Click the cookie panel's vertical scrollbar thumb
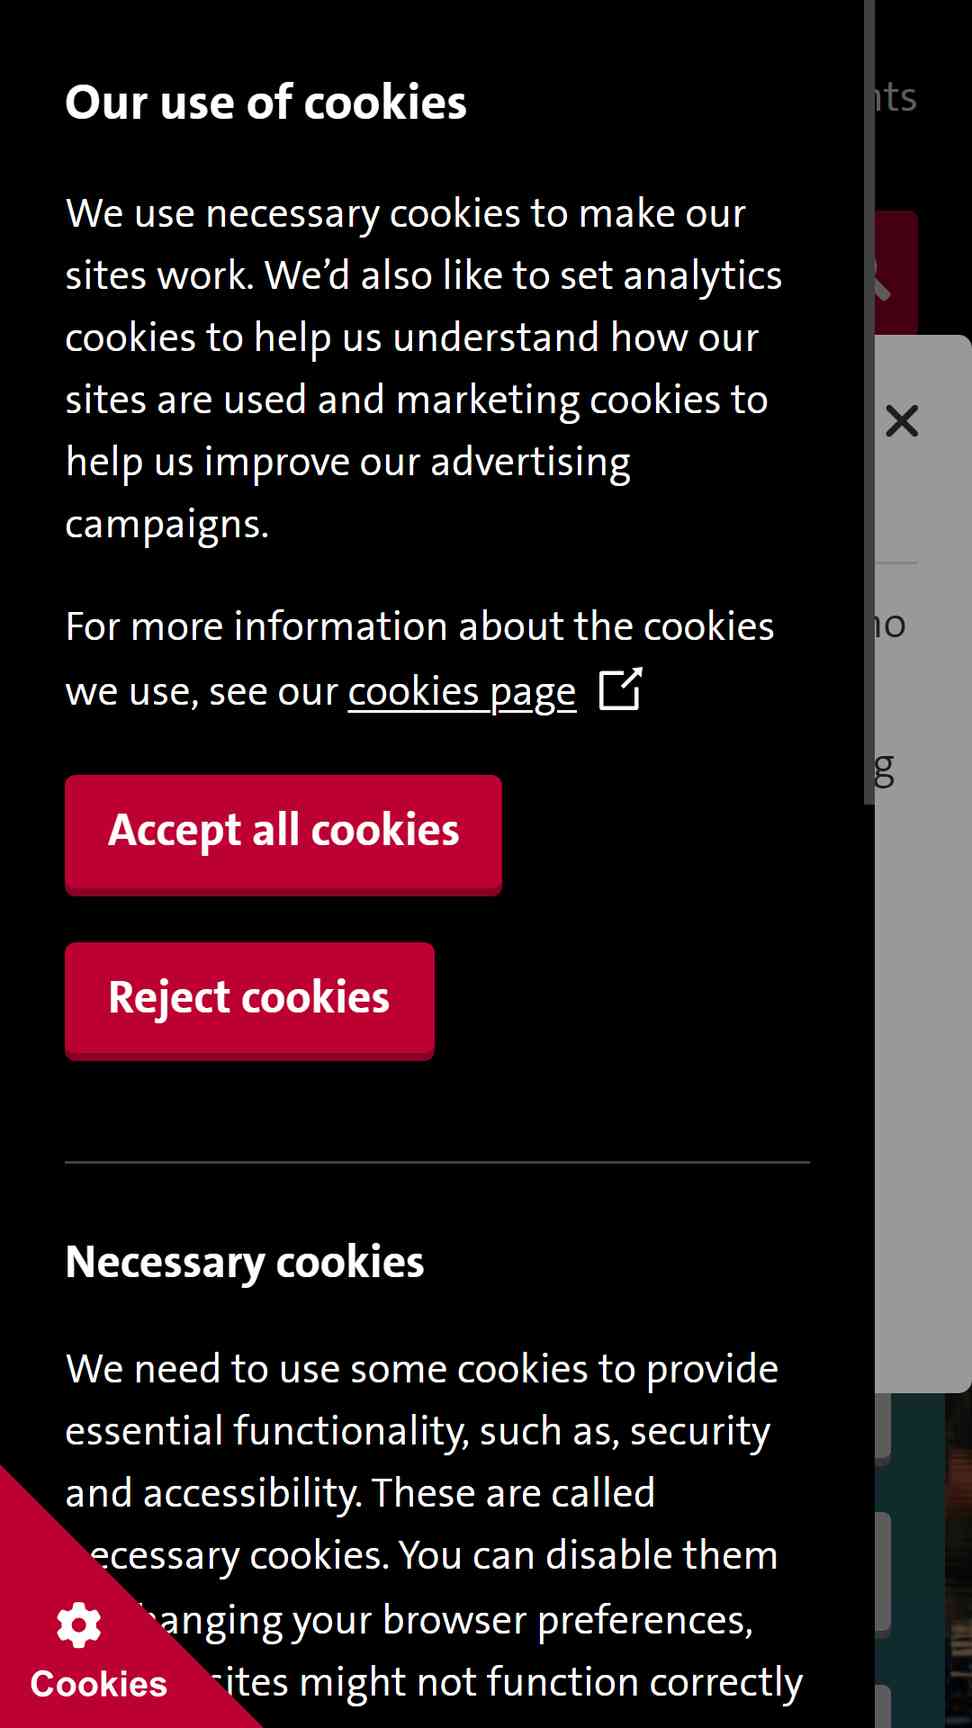 [x=869, y=402]
